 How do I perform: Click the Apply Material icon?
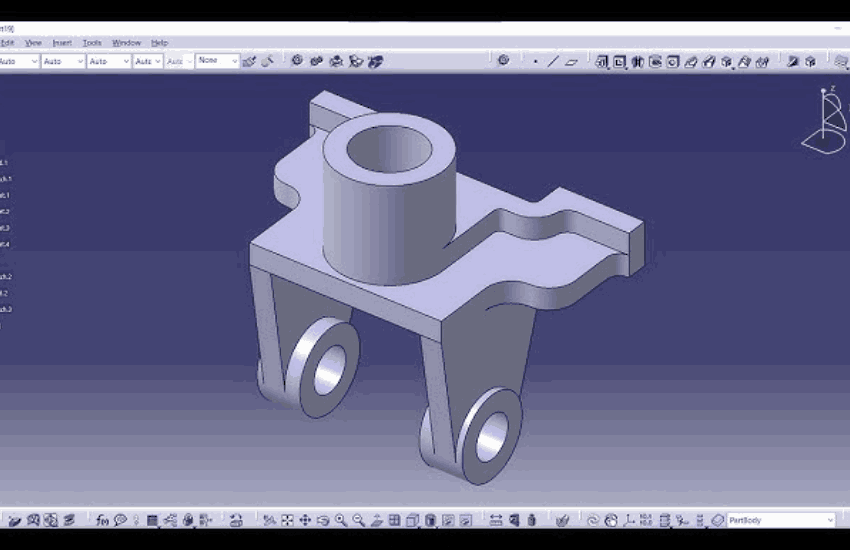[563, 520]
